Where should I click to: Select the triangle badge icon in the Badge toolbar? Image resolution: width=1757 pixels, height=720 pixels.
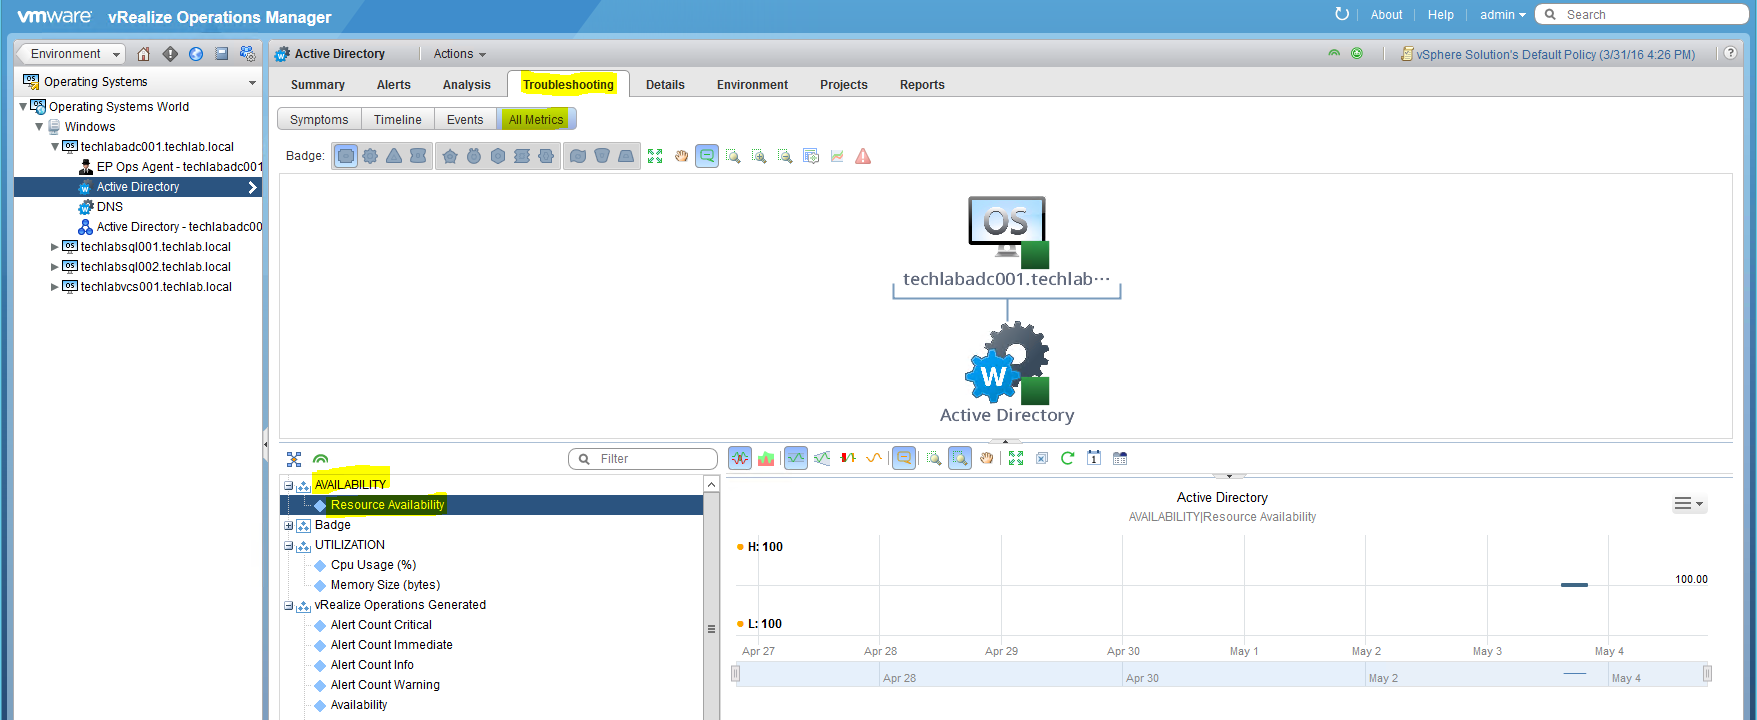coord(394,156)
